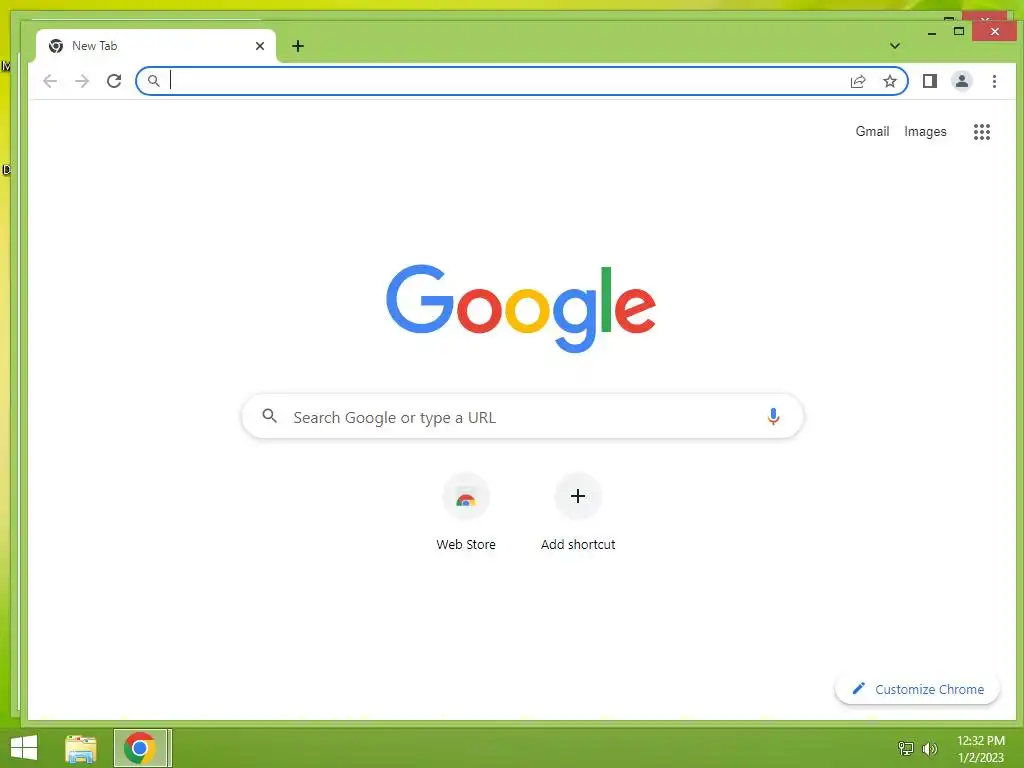The height and width of the screenshot is (768, 1024).
Task: Click Customize Chrome button
Action: [918, 690]
